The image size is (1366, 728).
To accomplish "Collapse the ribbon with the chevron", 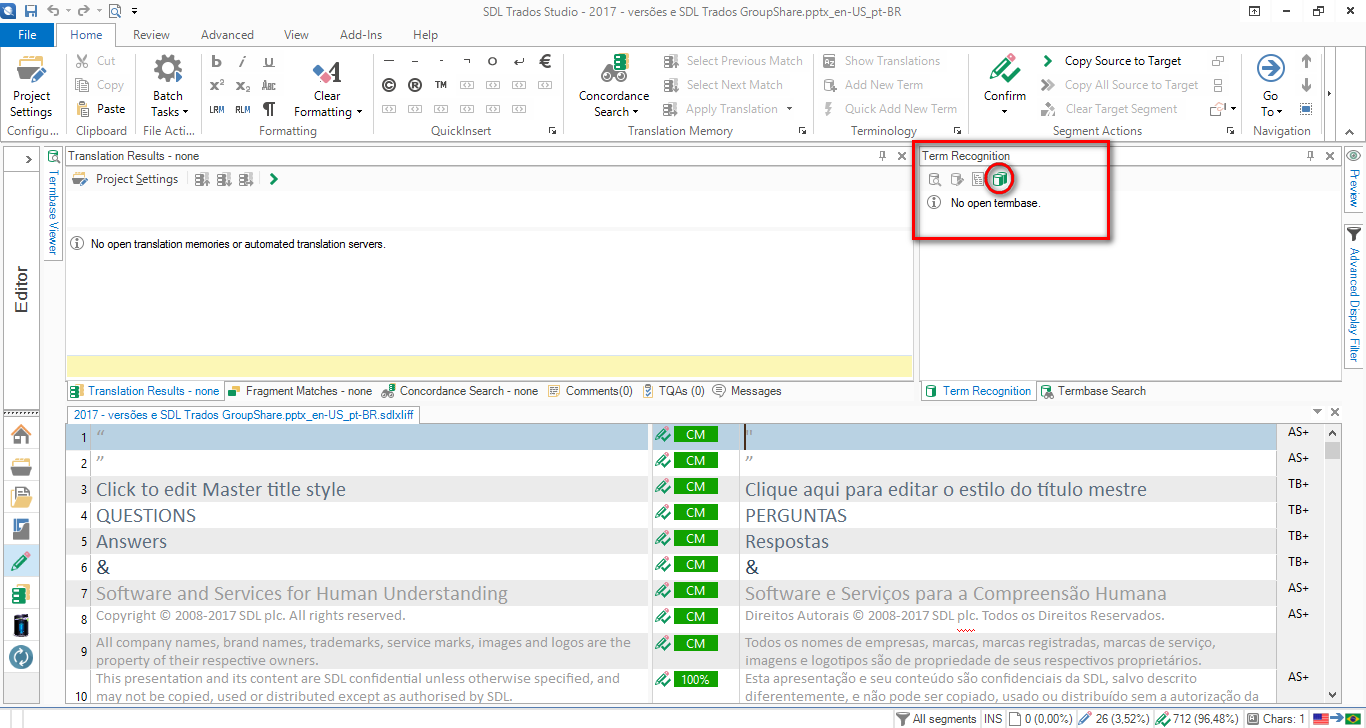I will click(x=1350, y=131).
